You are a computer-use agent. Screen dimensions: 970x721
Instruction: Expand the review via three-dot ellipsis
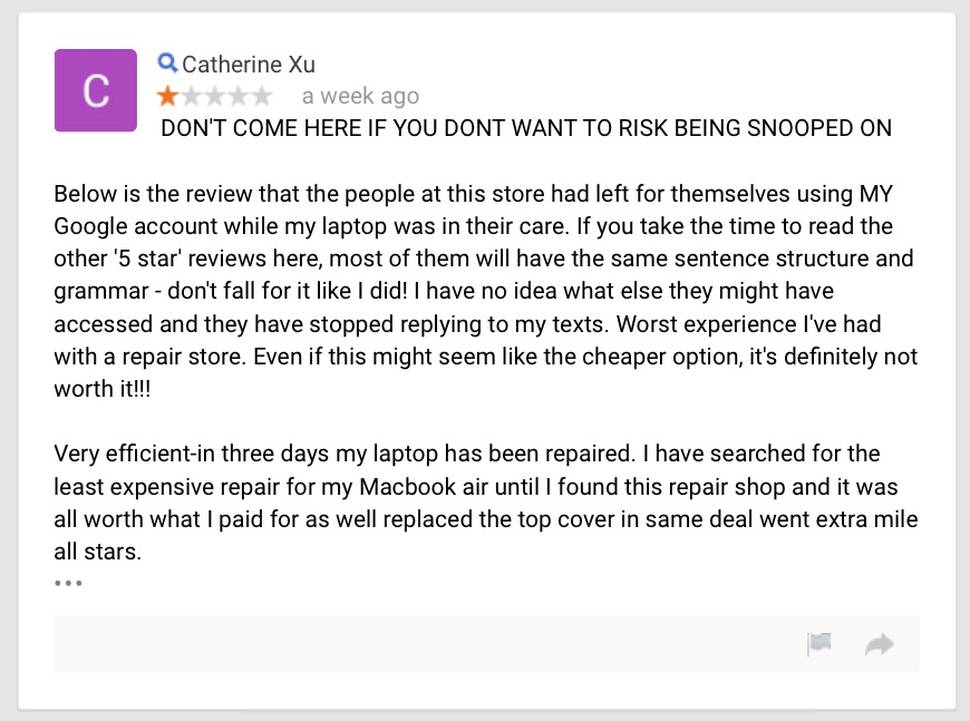[x=68, y=583]
